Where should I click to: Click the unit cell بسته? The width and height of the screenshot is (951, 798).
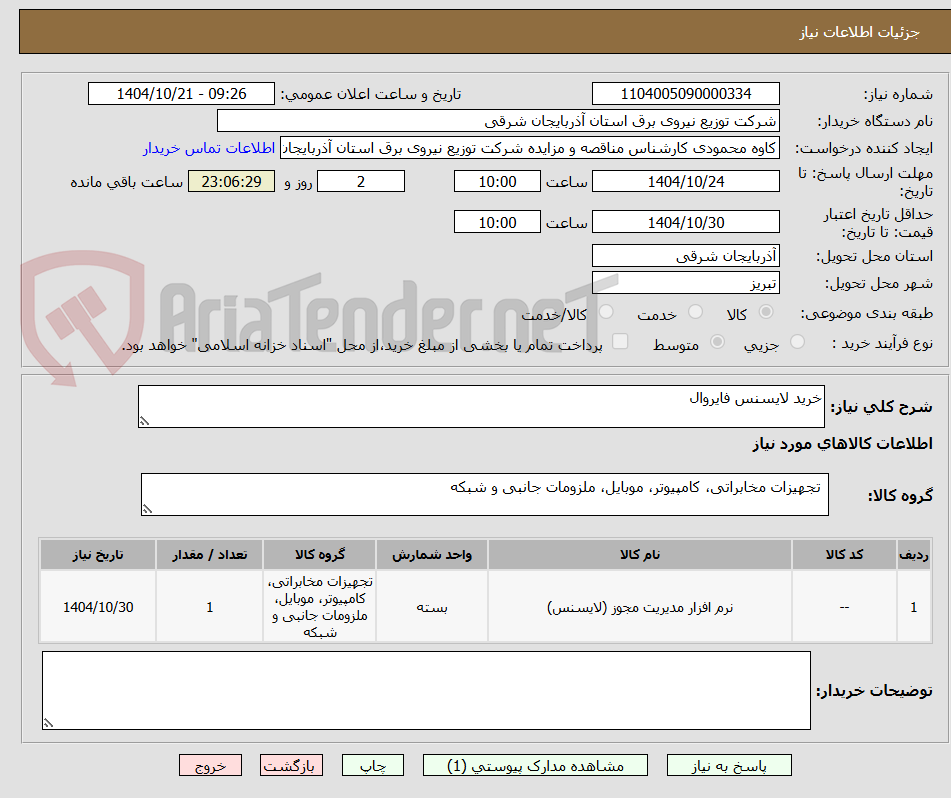pos(432,607)
